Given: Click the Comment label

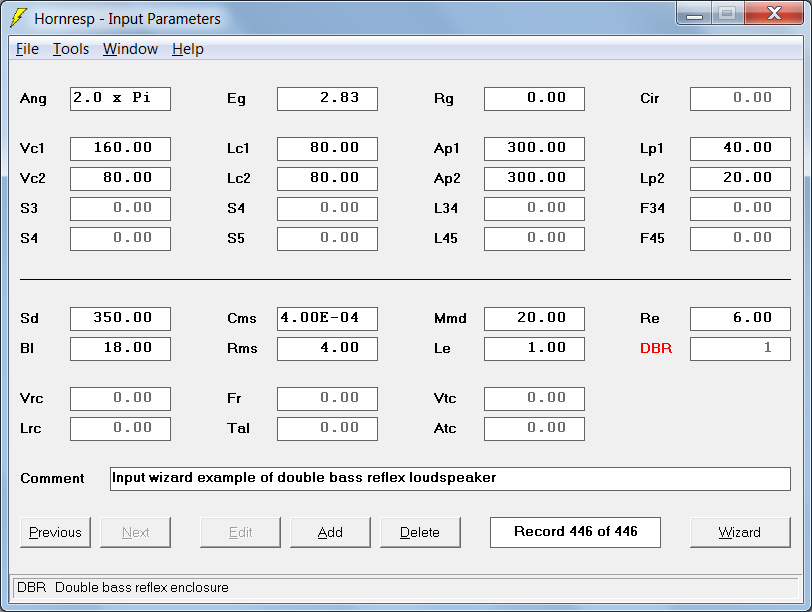Looking at the screenshot, I should coord(52,478).
